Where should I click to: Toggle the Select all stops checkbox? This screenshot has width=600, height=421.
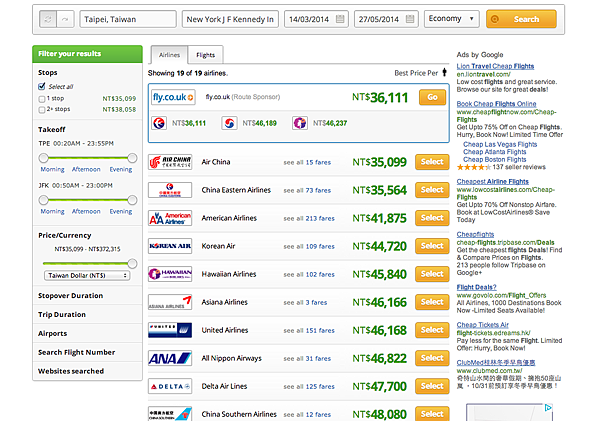[42, 86]
